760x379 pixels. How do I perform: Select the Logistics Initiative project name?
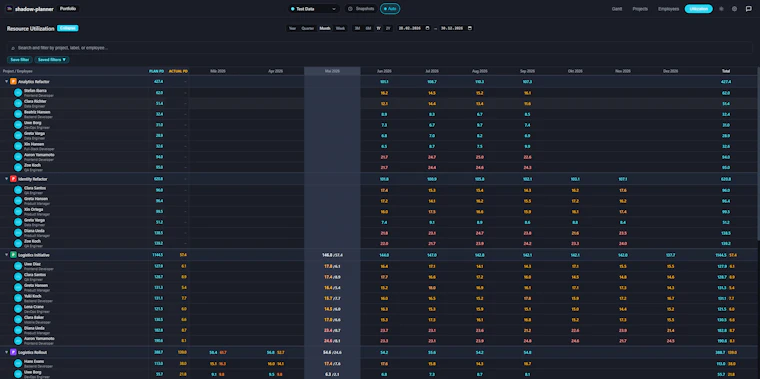coord(34,255)
